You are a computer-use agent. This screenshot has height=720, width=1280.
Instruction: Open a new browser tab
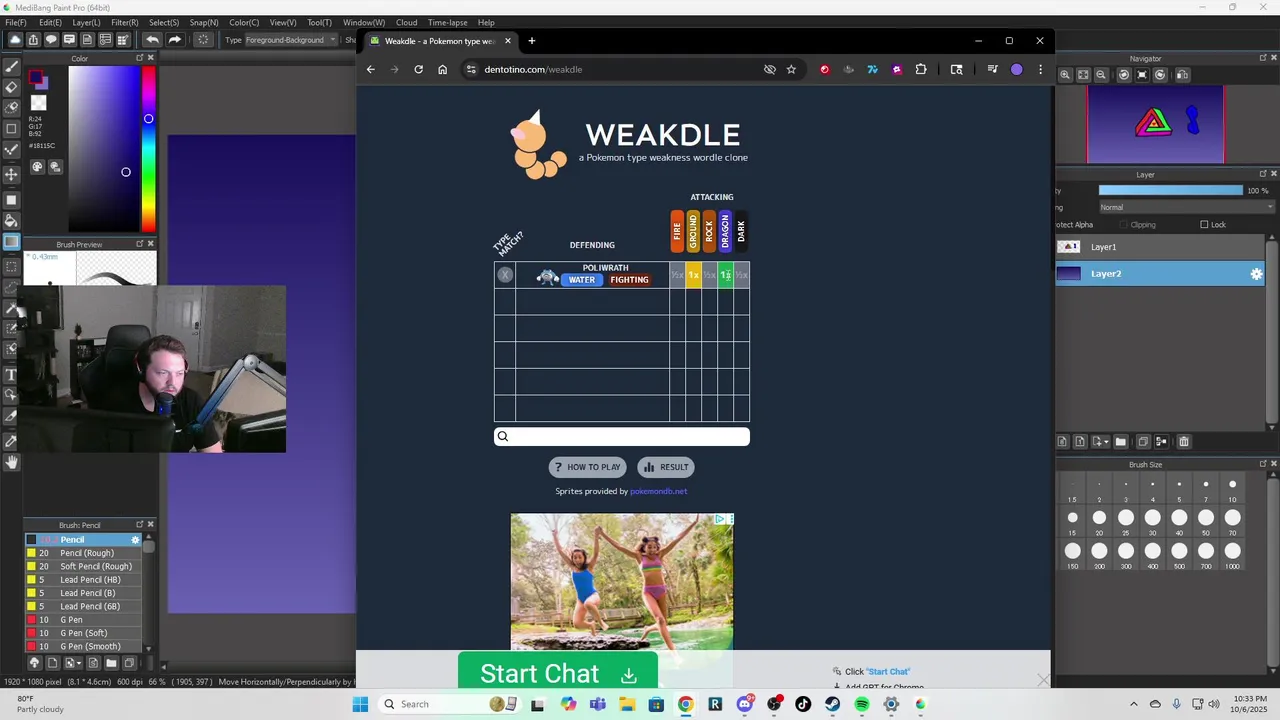(532, 41)
